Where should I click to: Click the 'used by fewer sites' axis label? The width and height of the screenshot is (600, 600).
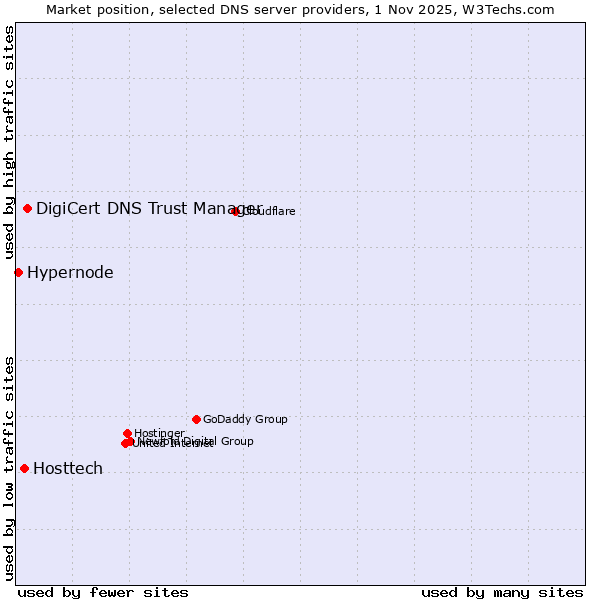click(x=103, y=592)
